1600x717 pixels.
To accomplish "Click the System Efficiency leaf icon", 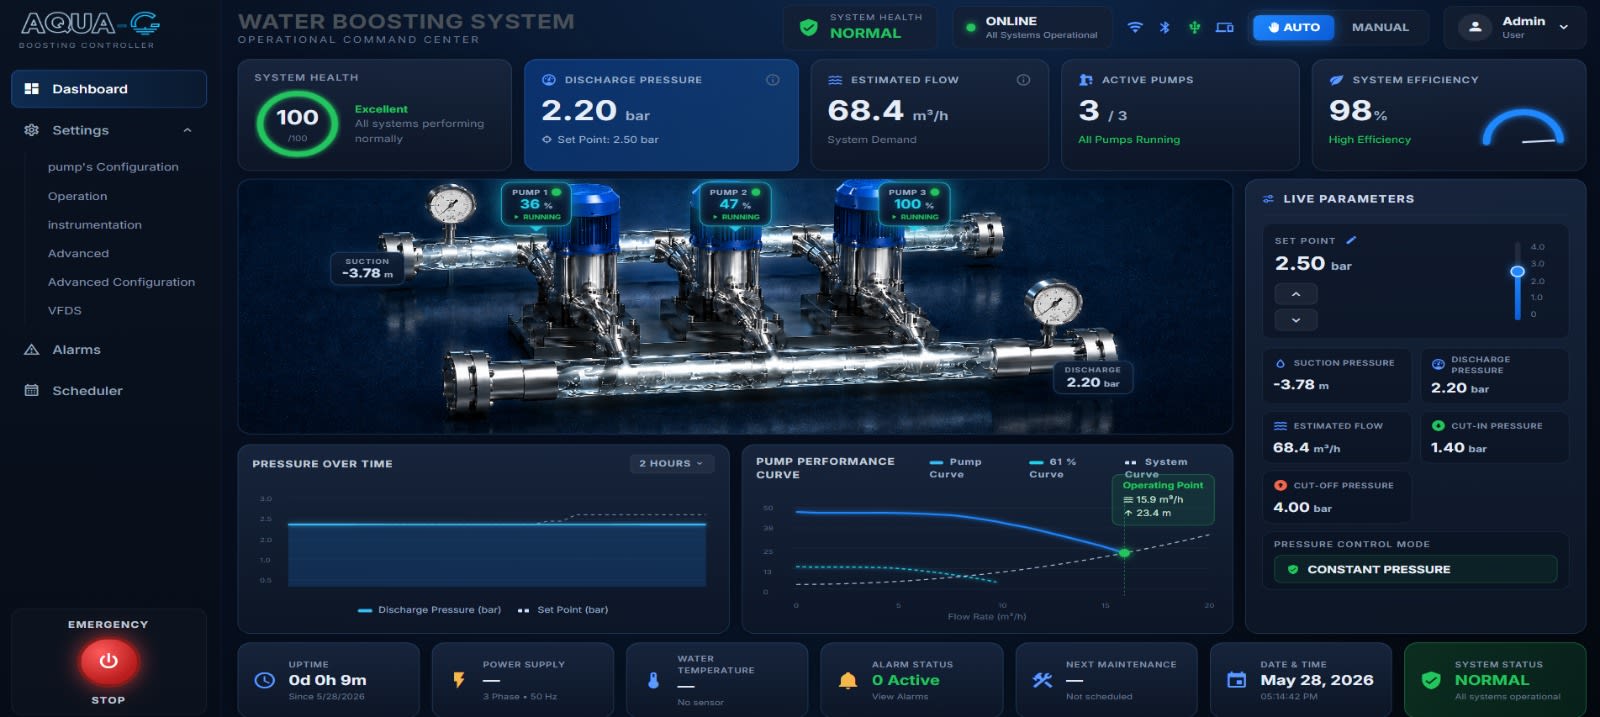I will 1336,80.
